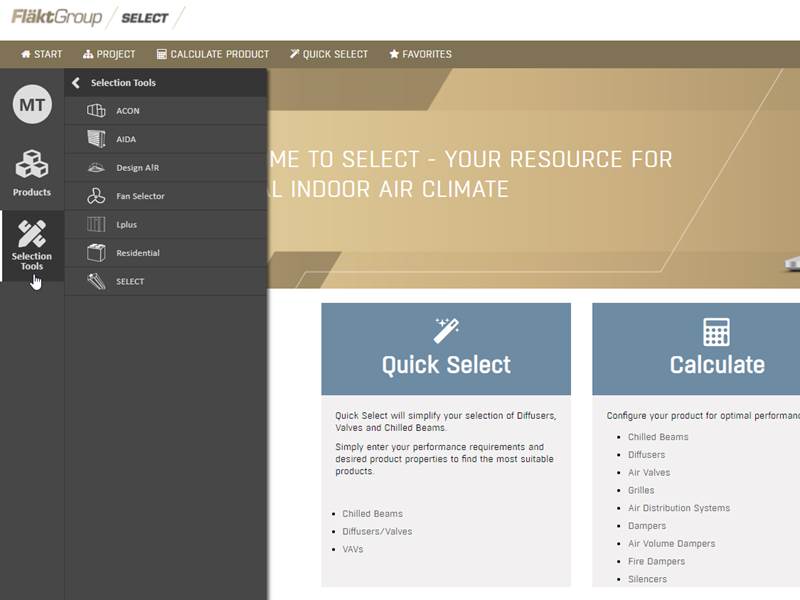This screenshot has height=600, width=800.
Task: Open Air Distribution Systems link
Action: 678,508
